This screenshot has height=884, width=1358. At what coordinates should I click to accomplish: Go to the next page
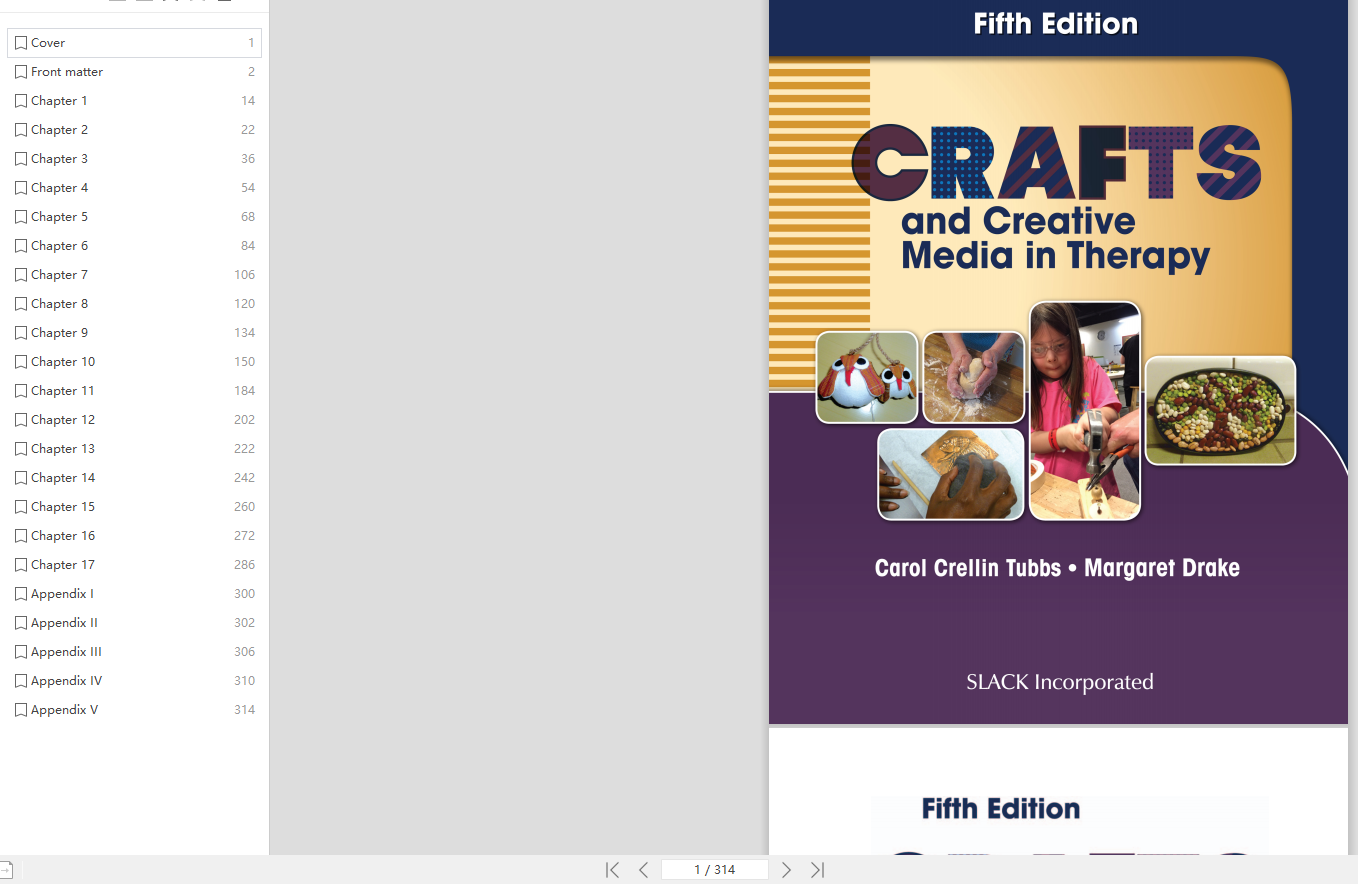click(x=786, y=870)
